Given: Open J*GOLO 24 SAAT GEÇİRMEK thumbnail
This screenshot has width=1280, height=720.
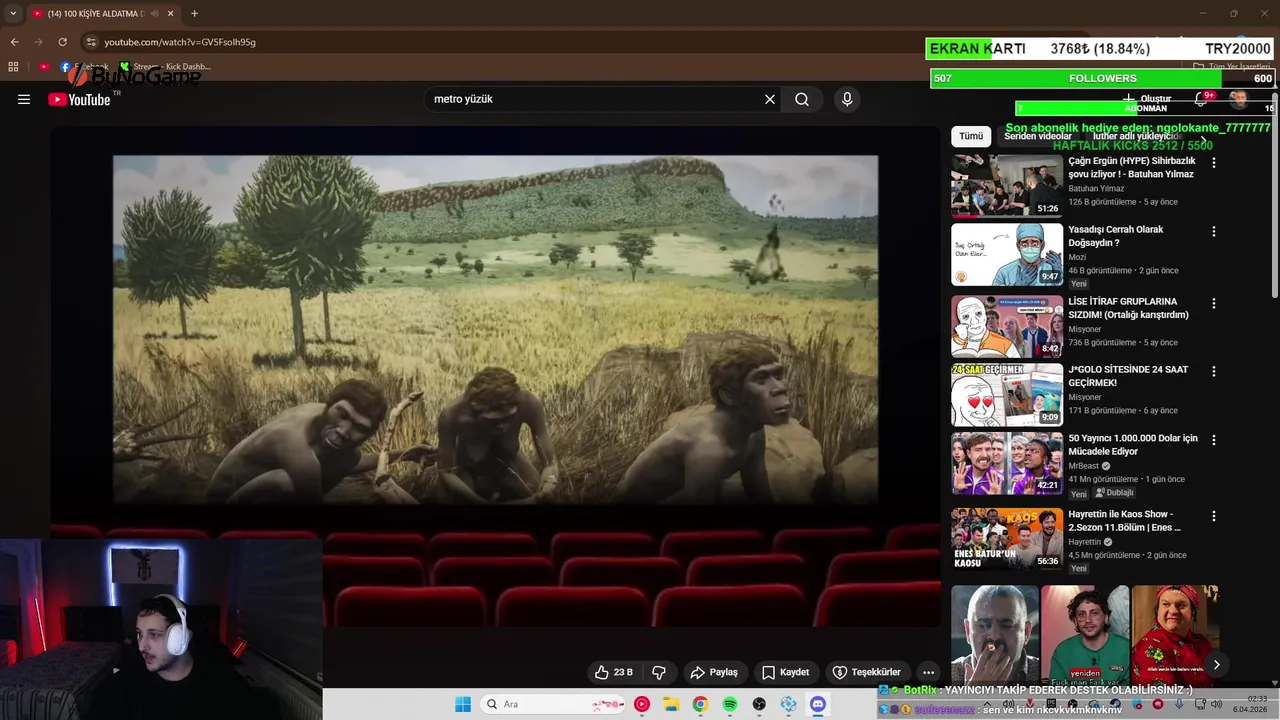Looking at the screenshot, I should 1007,394.
